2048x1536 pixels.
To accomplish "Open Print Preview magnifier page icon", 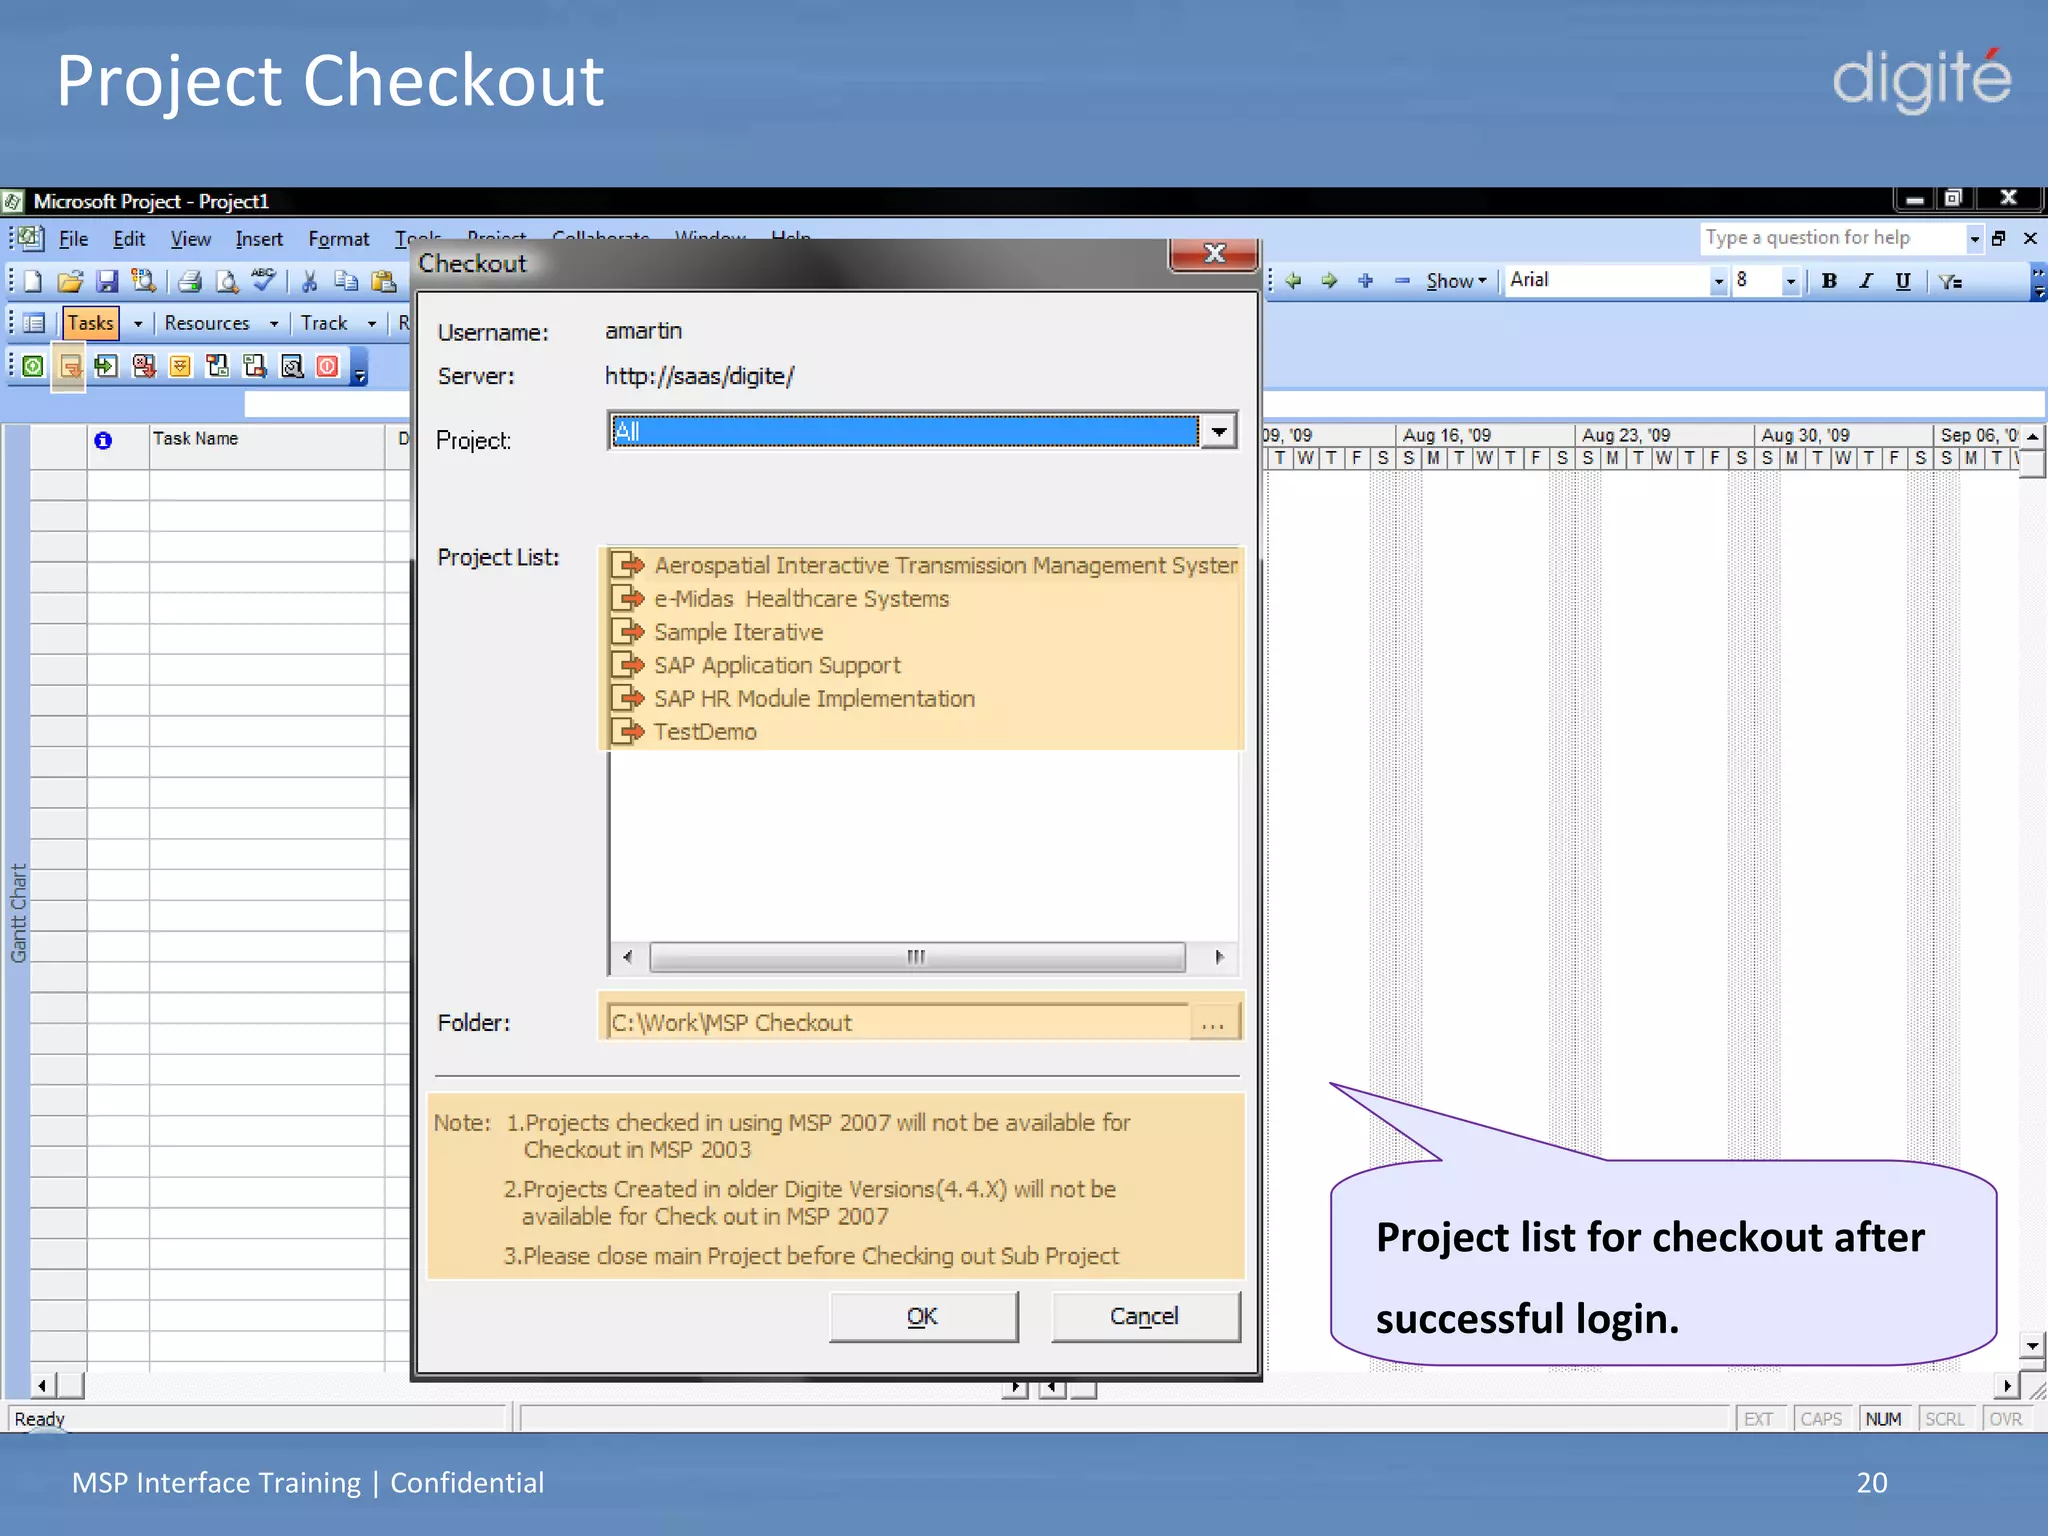I will coord(227,281).
